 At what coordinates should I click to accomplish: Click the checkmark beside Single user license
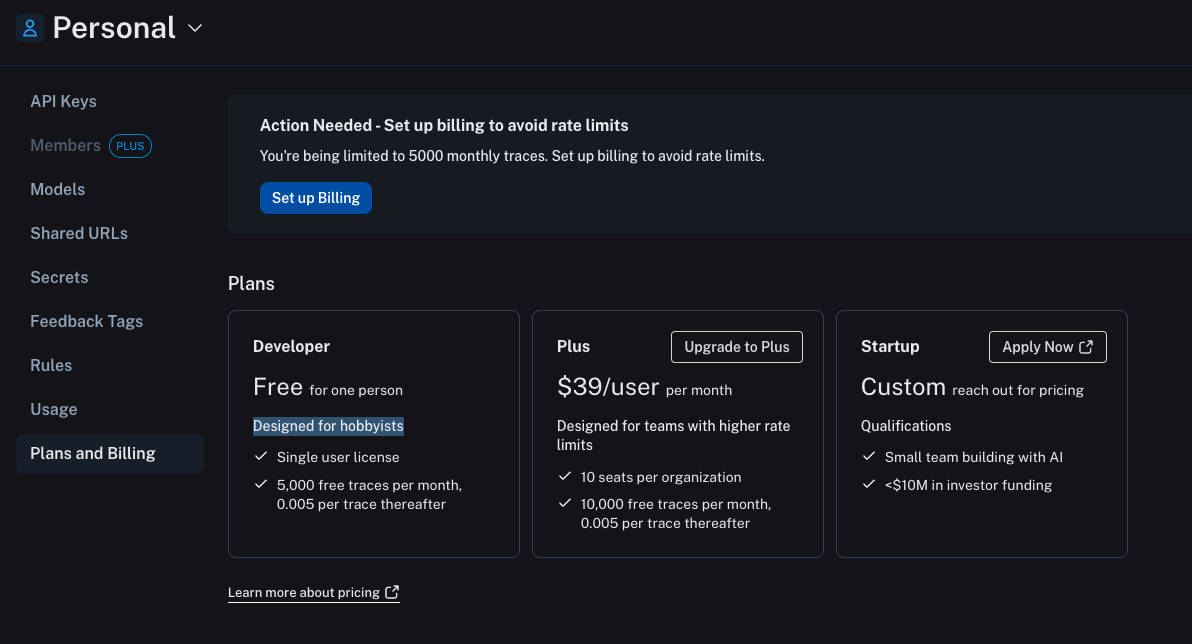click(x=260, y=457)
